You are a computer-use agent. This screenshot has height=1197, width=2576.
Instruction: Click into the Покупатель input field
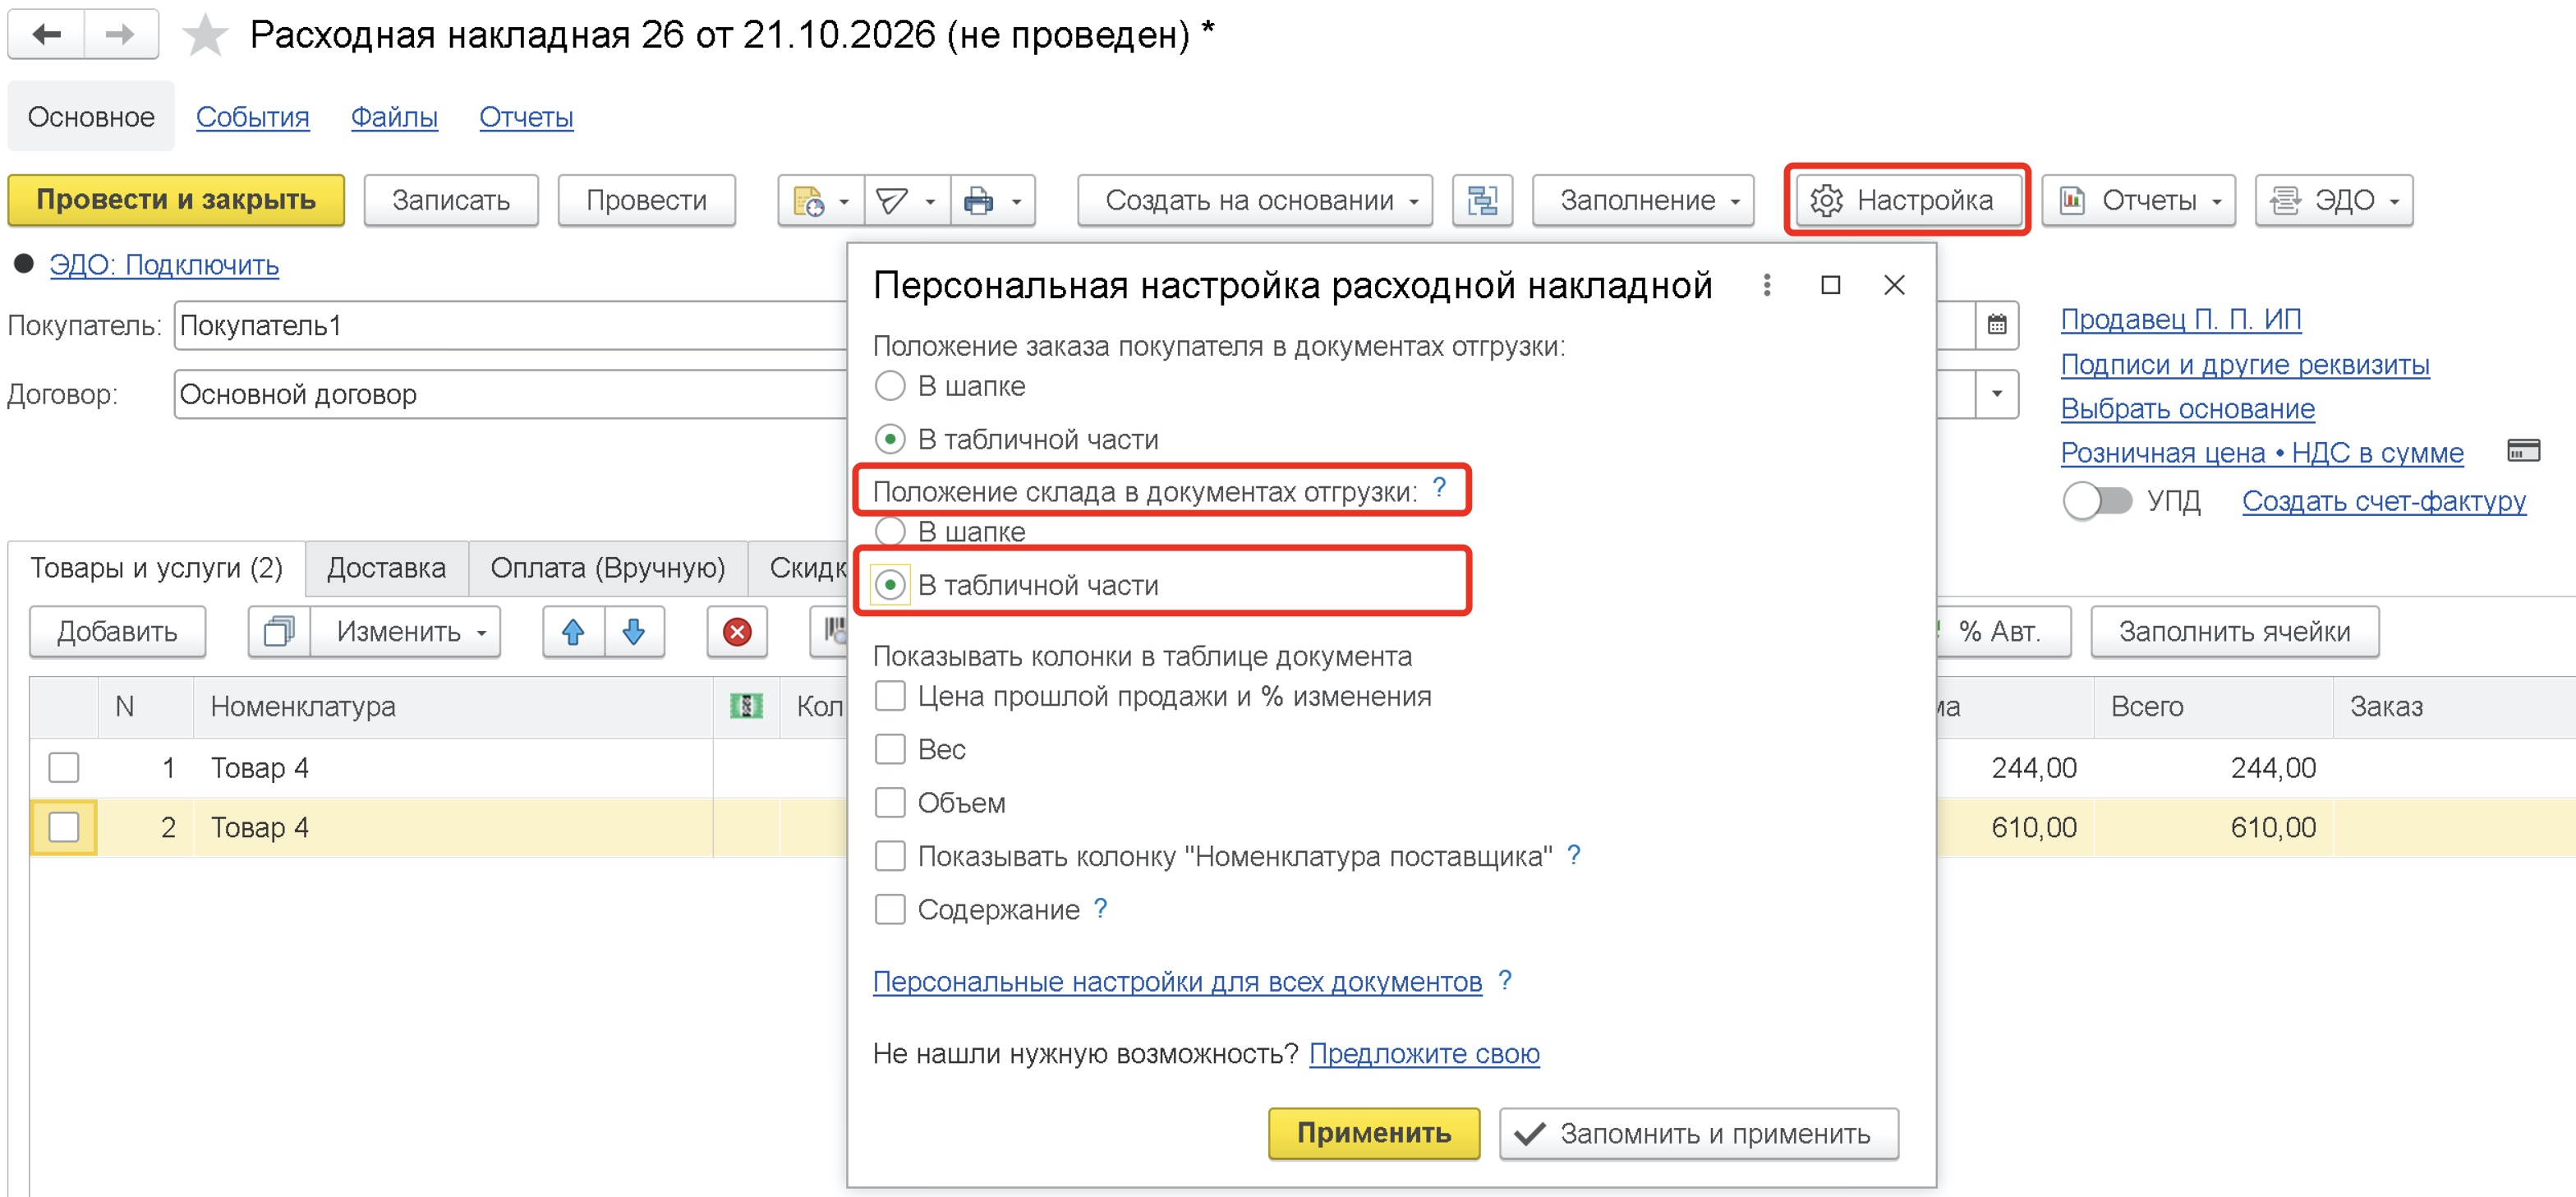[510, 326]
